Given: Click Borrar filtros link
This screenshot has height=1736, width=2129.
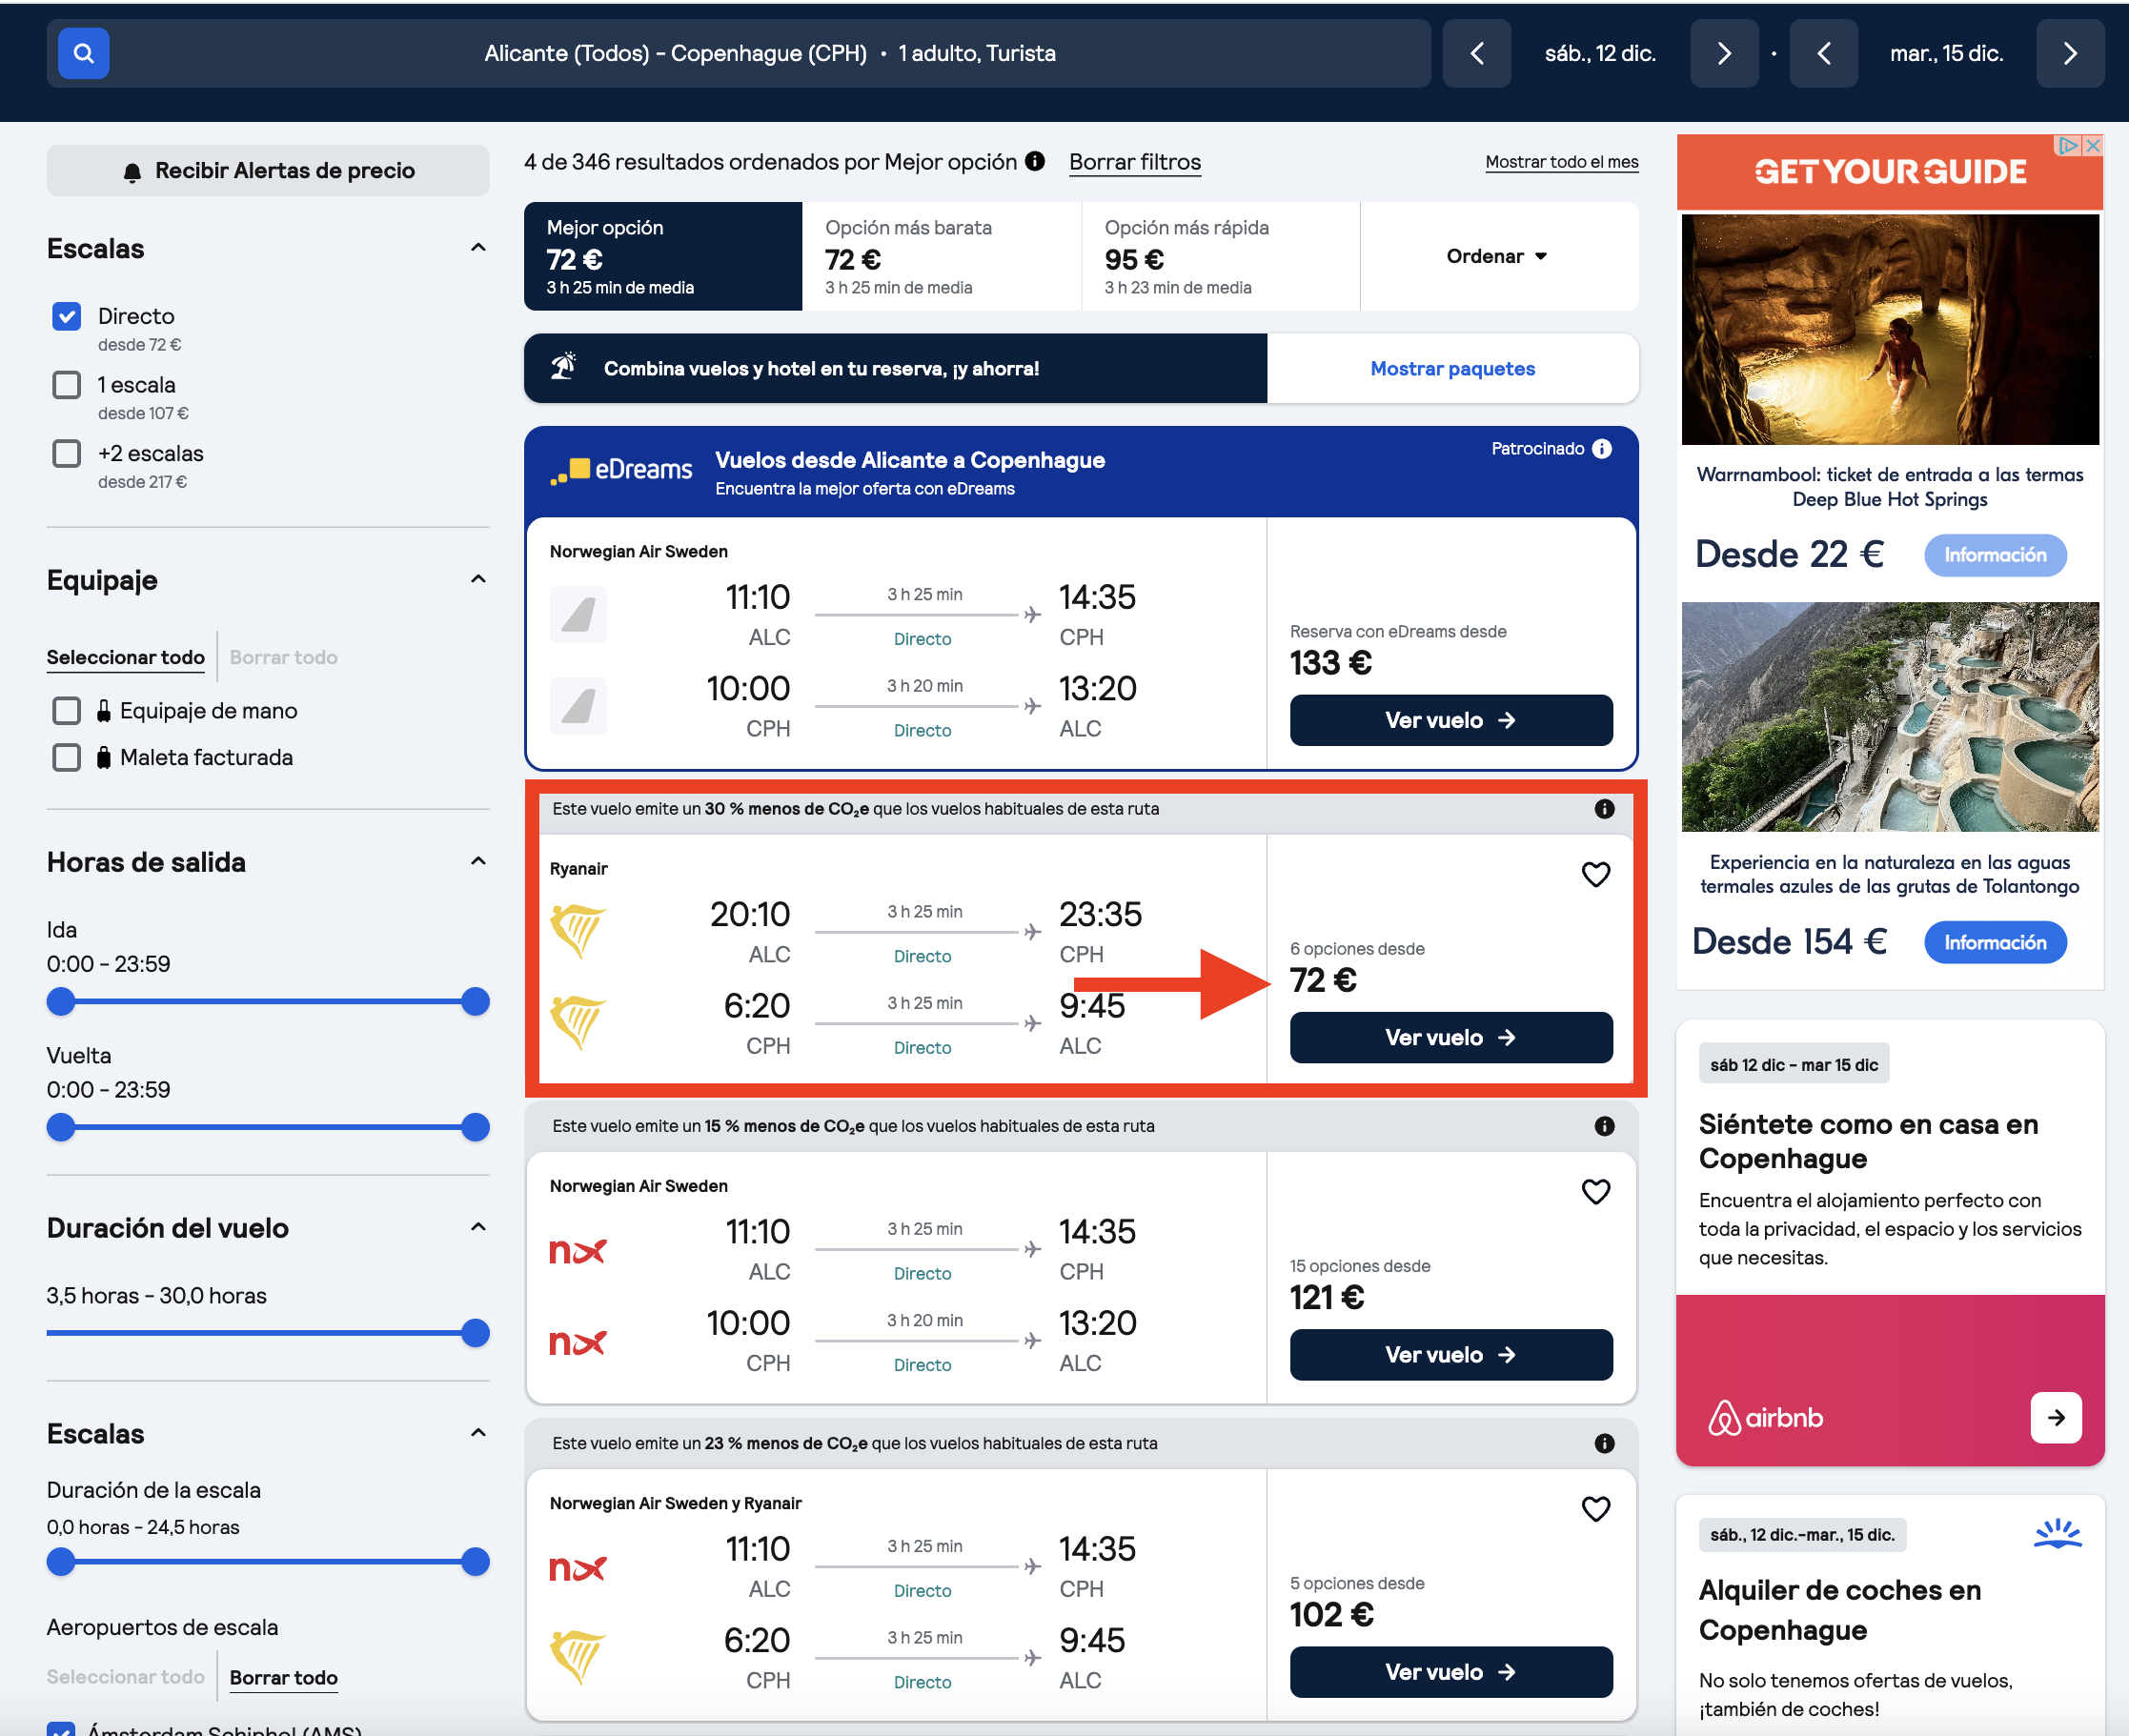Looking at the screenshot, I should coord(1135,162).
